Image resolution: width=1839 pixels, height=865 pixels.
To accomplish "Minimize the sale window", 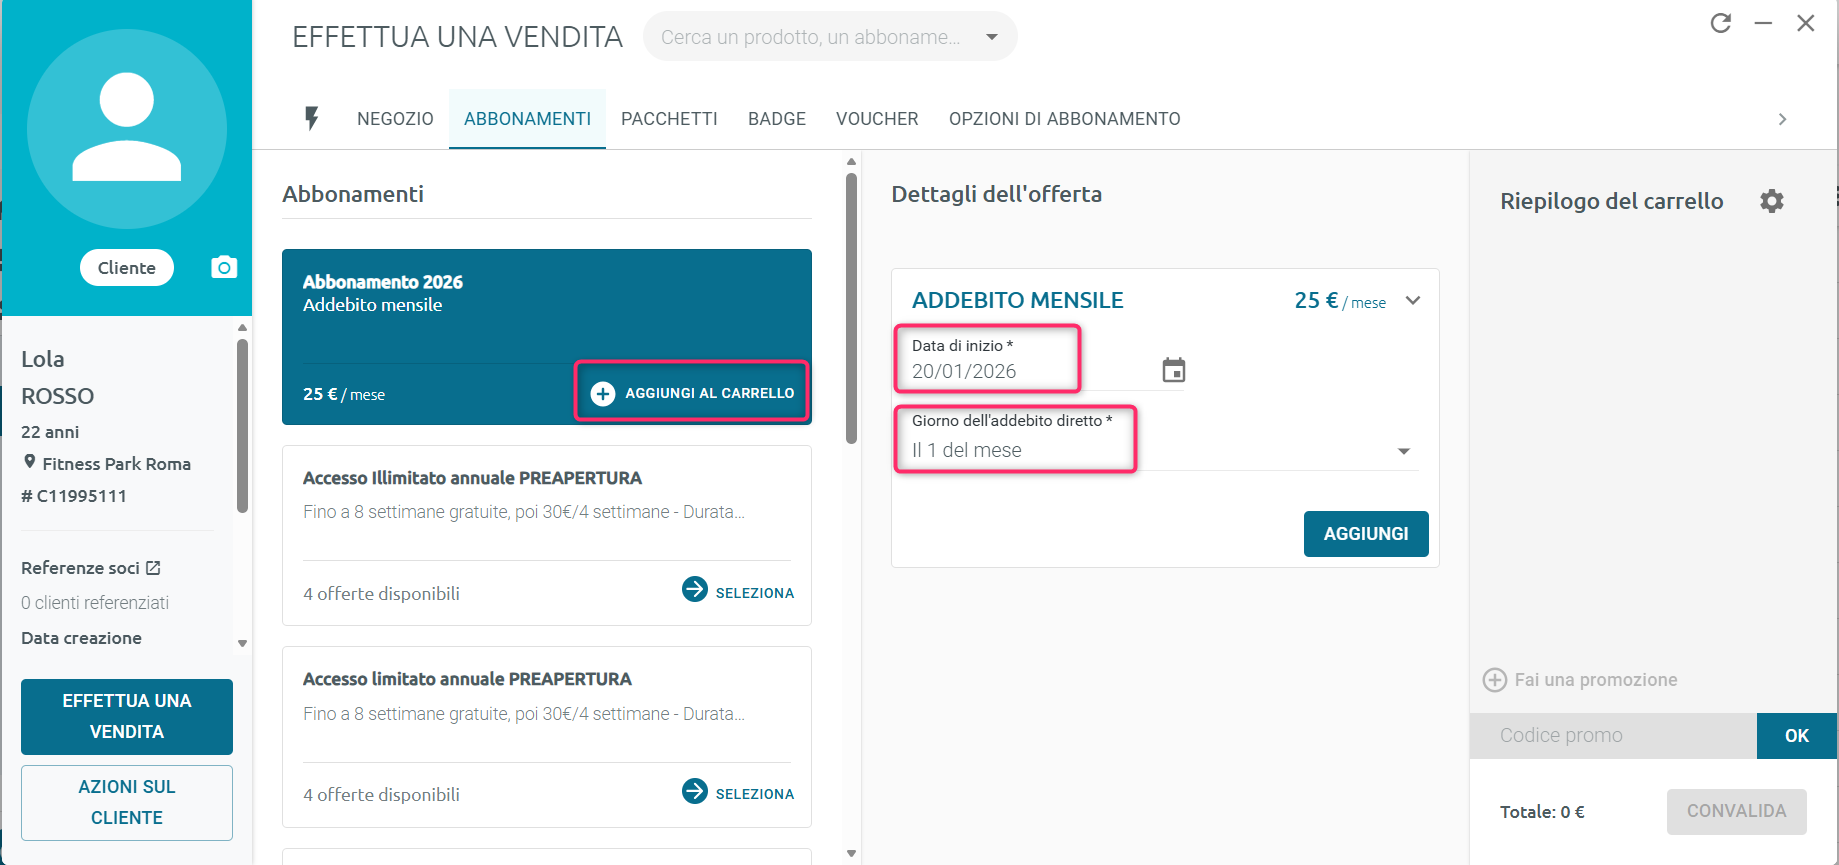I will click(1763, 23).
